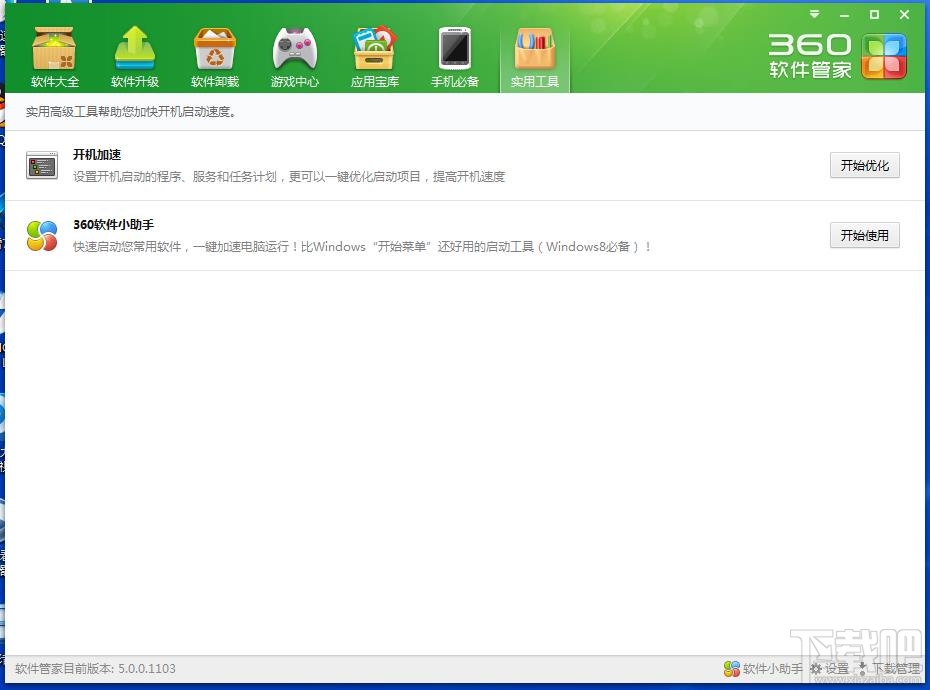Screen dimensions: 930x690
Task: Click the 手机必备 mobile essentials icon
Action: click(455, 50)
